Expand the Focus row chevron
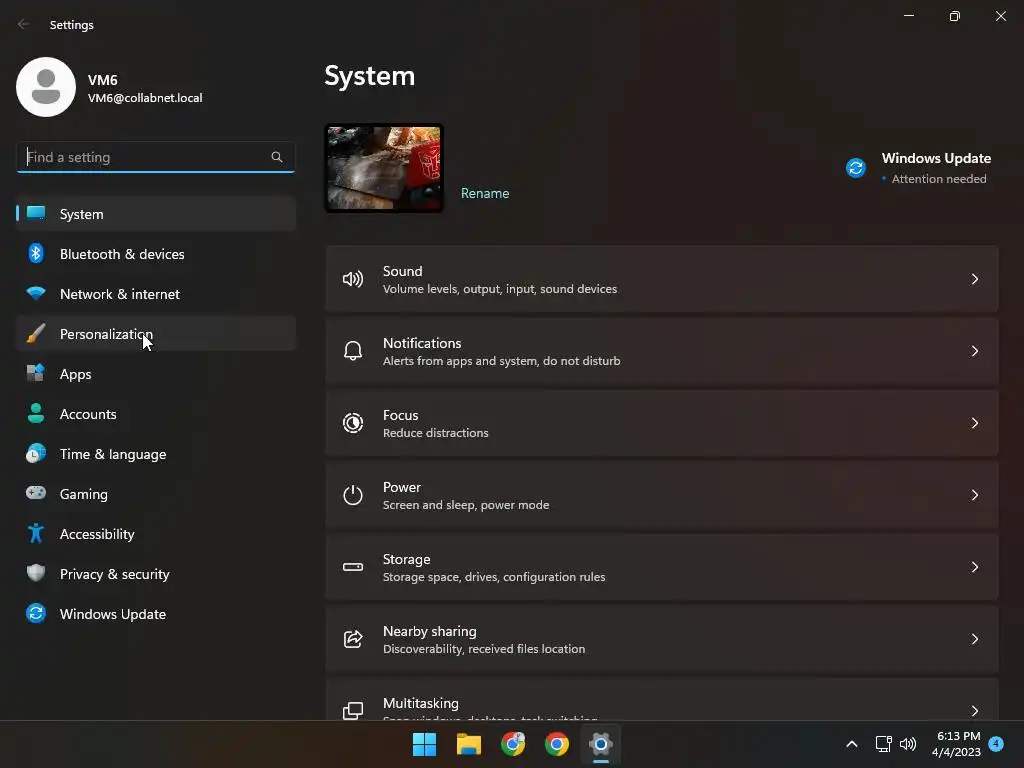This screenshot has height=768, width=1024. pyautogui.click(x=974, y=423)
